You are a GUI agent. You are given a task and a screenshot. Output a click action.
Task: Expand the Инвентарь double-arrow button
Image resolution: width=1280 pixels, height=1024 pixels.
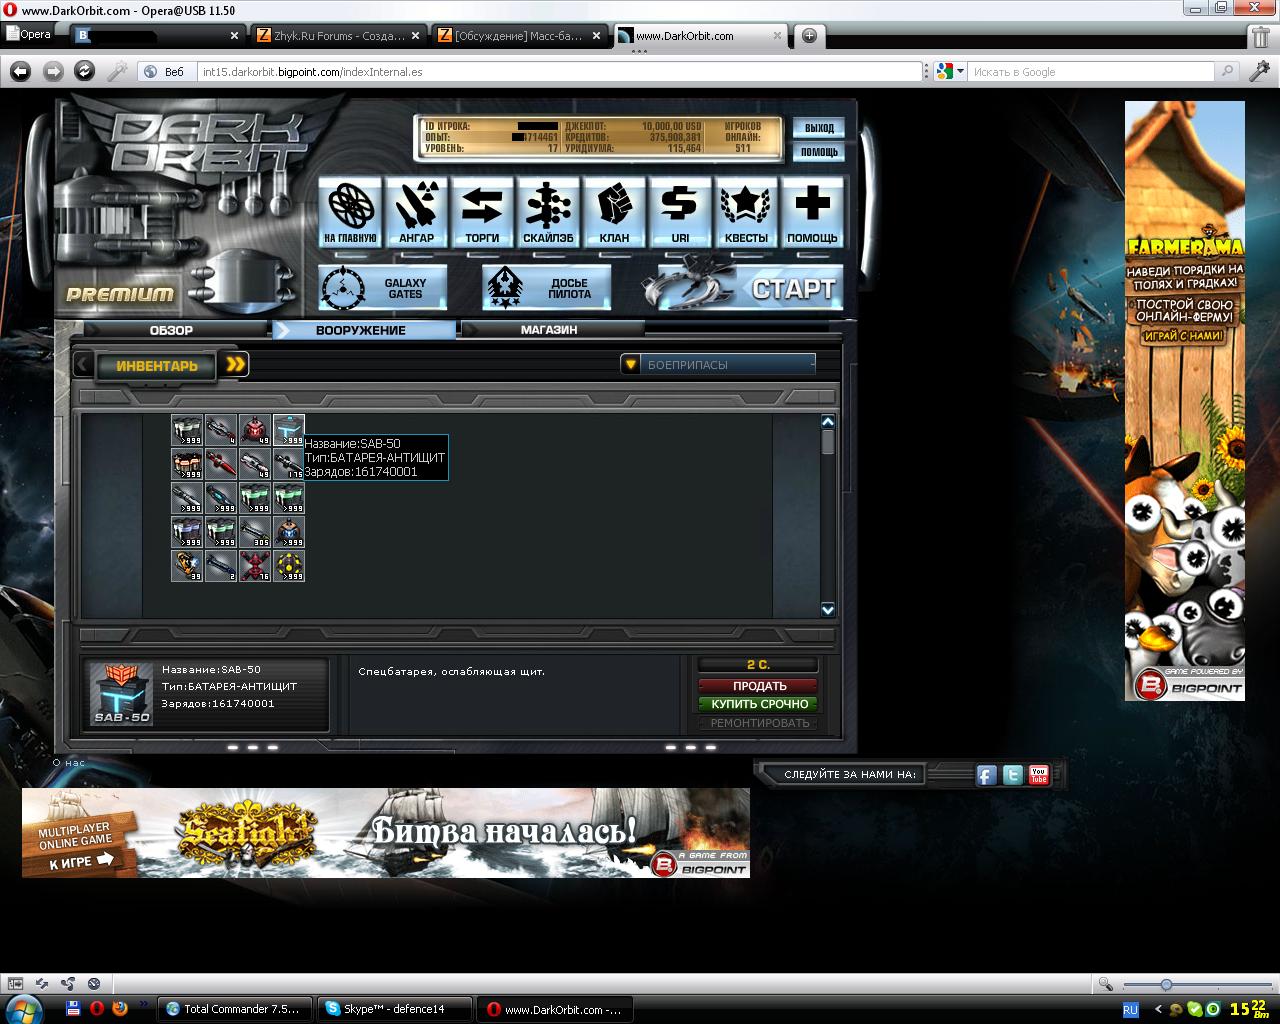(235, 365)
